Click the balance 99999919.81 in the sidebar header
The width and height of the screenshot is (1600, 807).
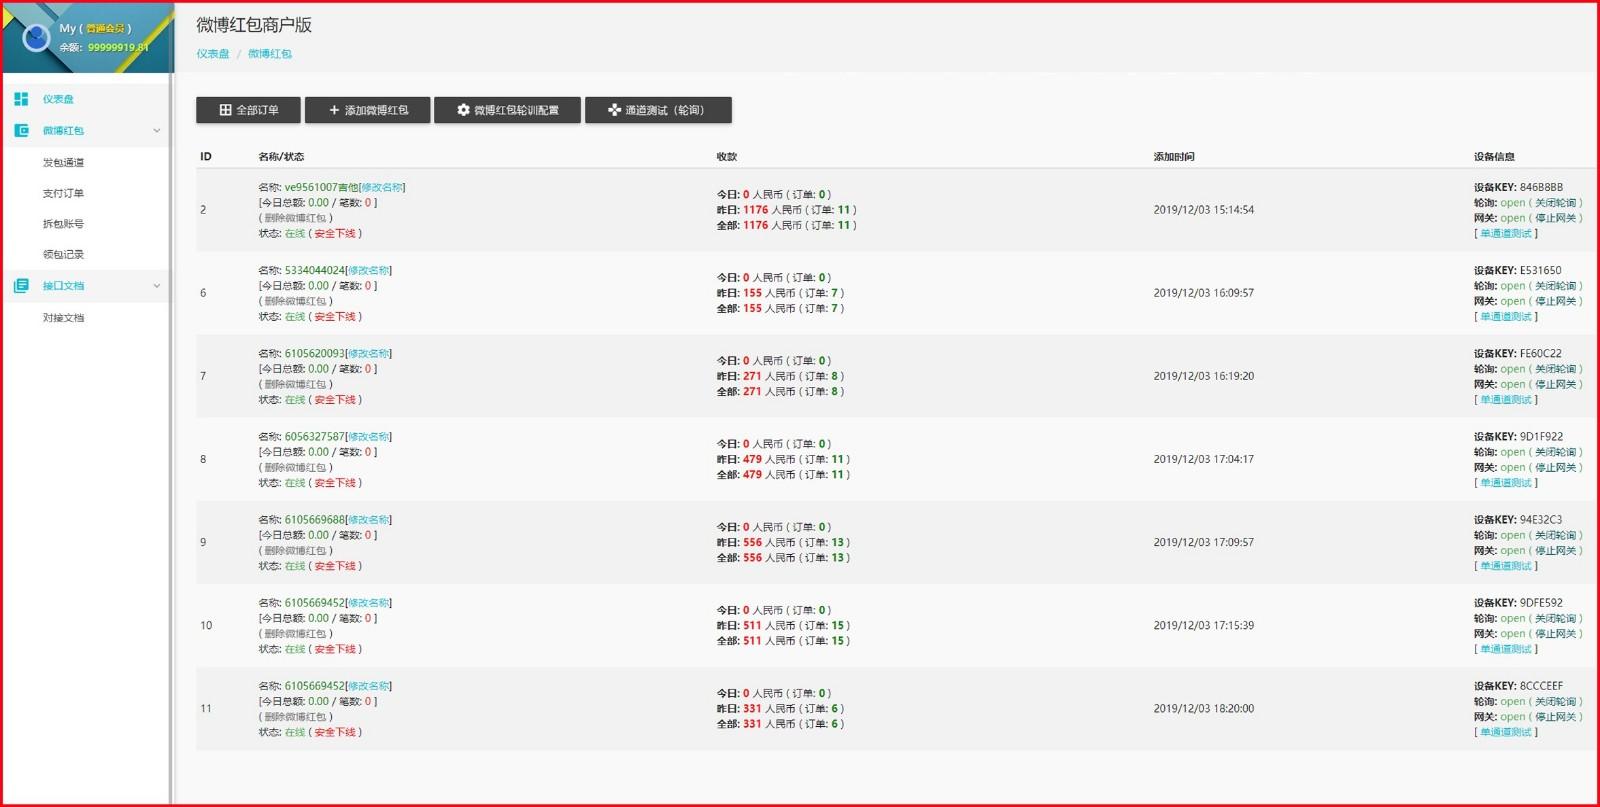pyautogui.click(x=118, y=47)
